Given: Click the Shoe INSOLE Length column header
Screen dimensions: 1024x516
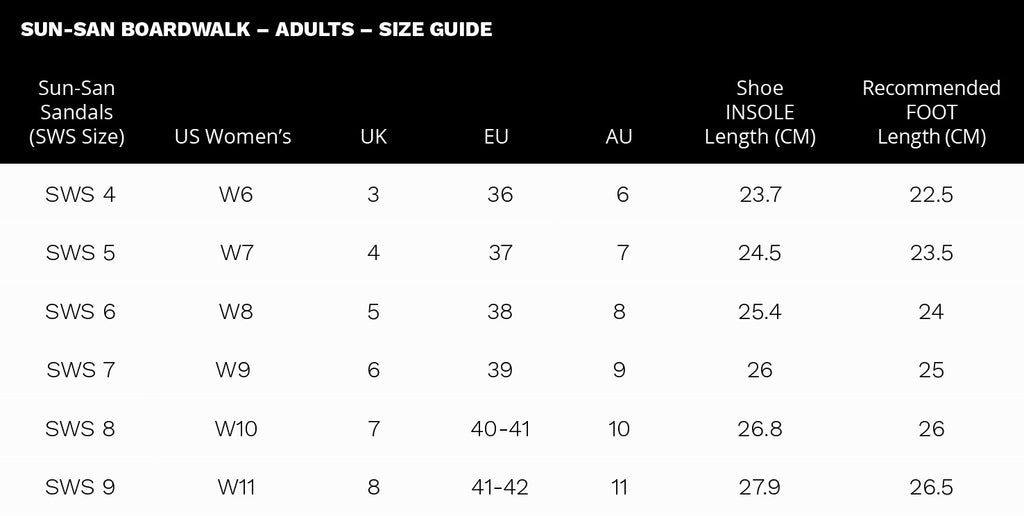Looking at the screenshot, I should [760, 112].
